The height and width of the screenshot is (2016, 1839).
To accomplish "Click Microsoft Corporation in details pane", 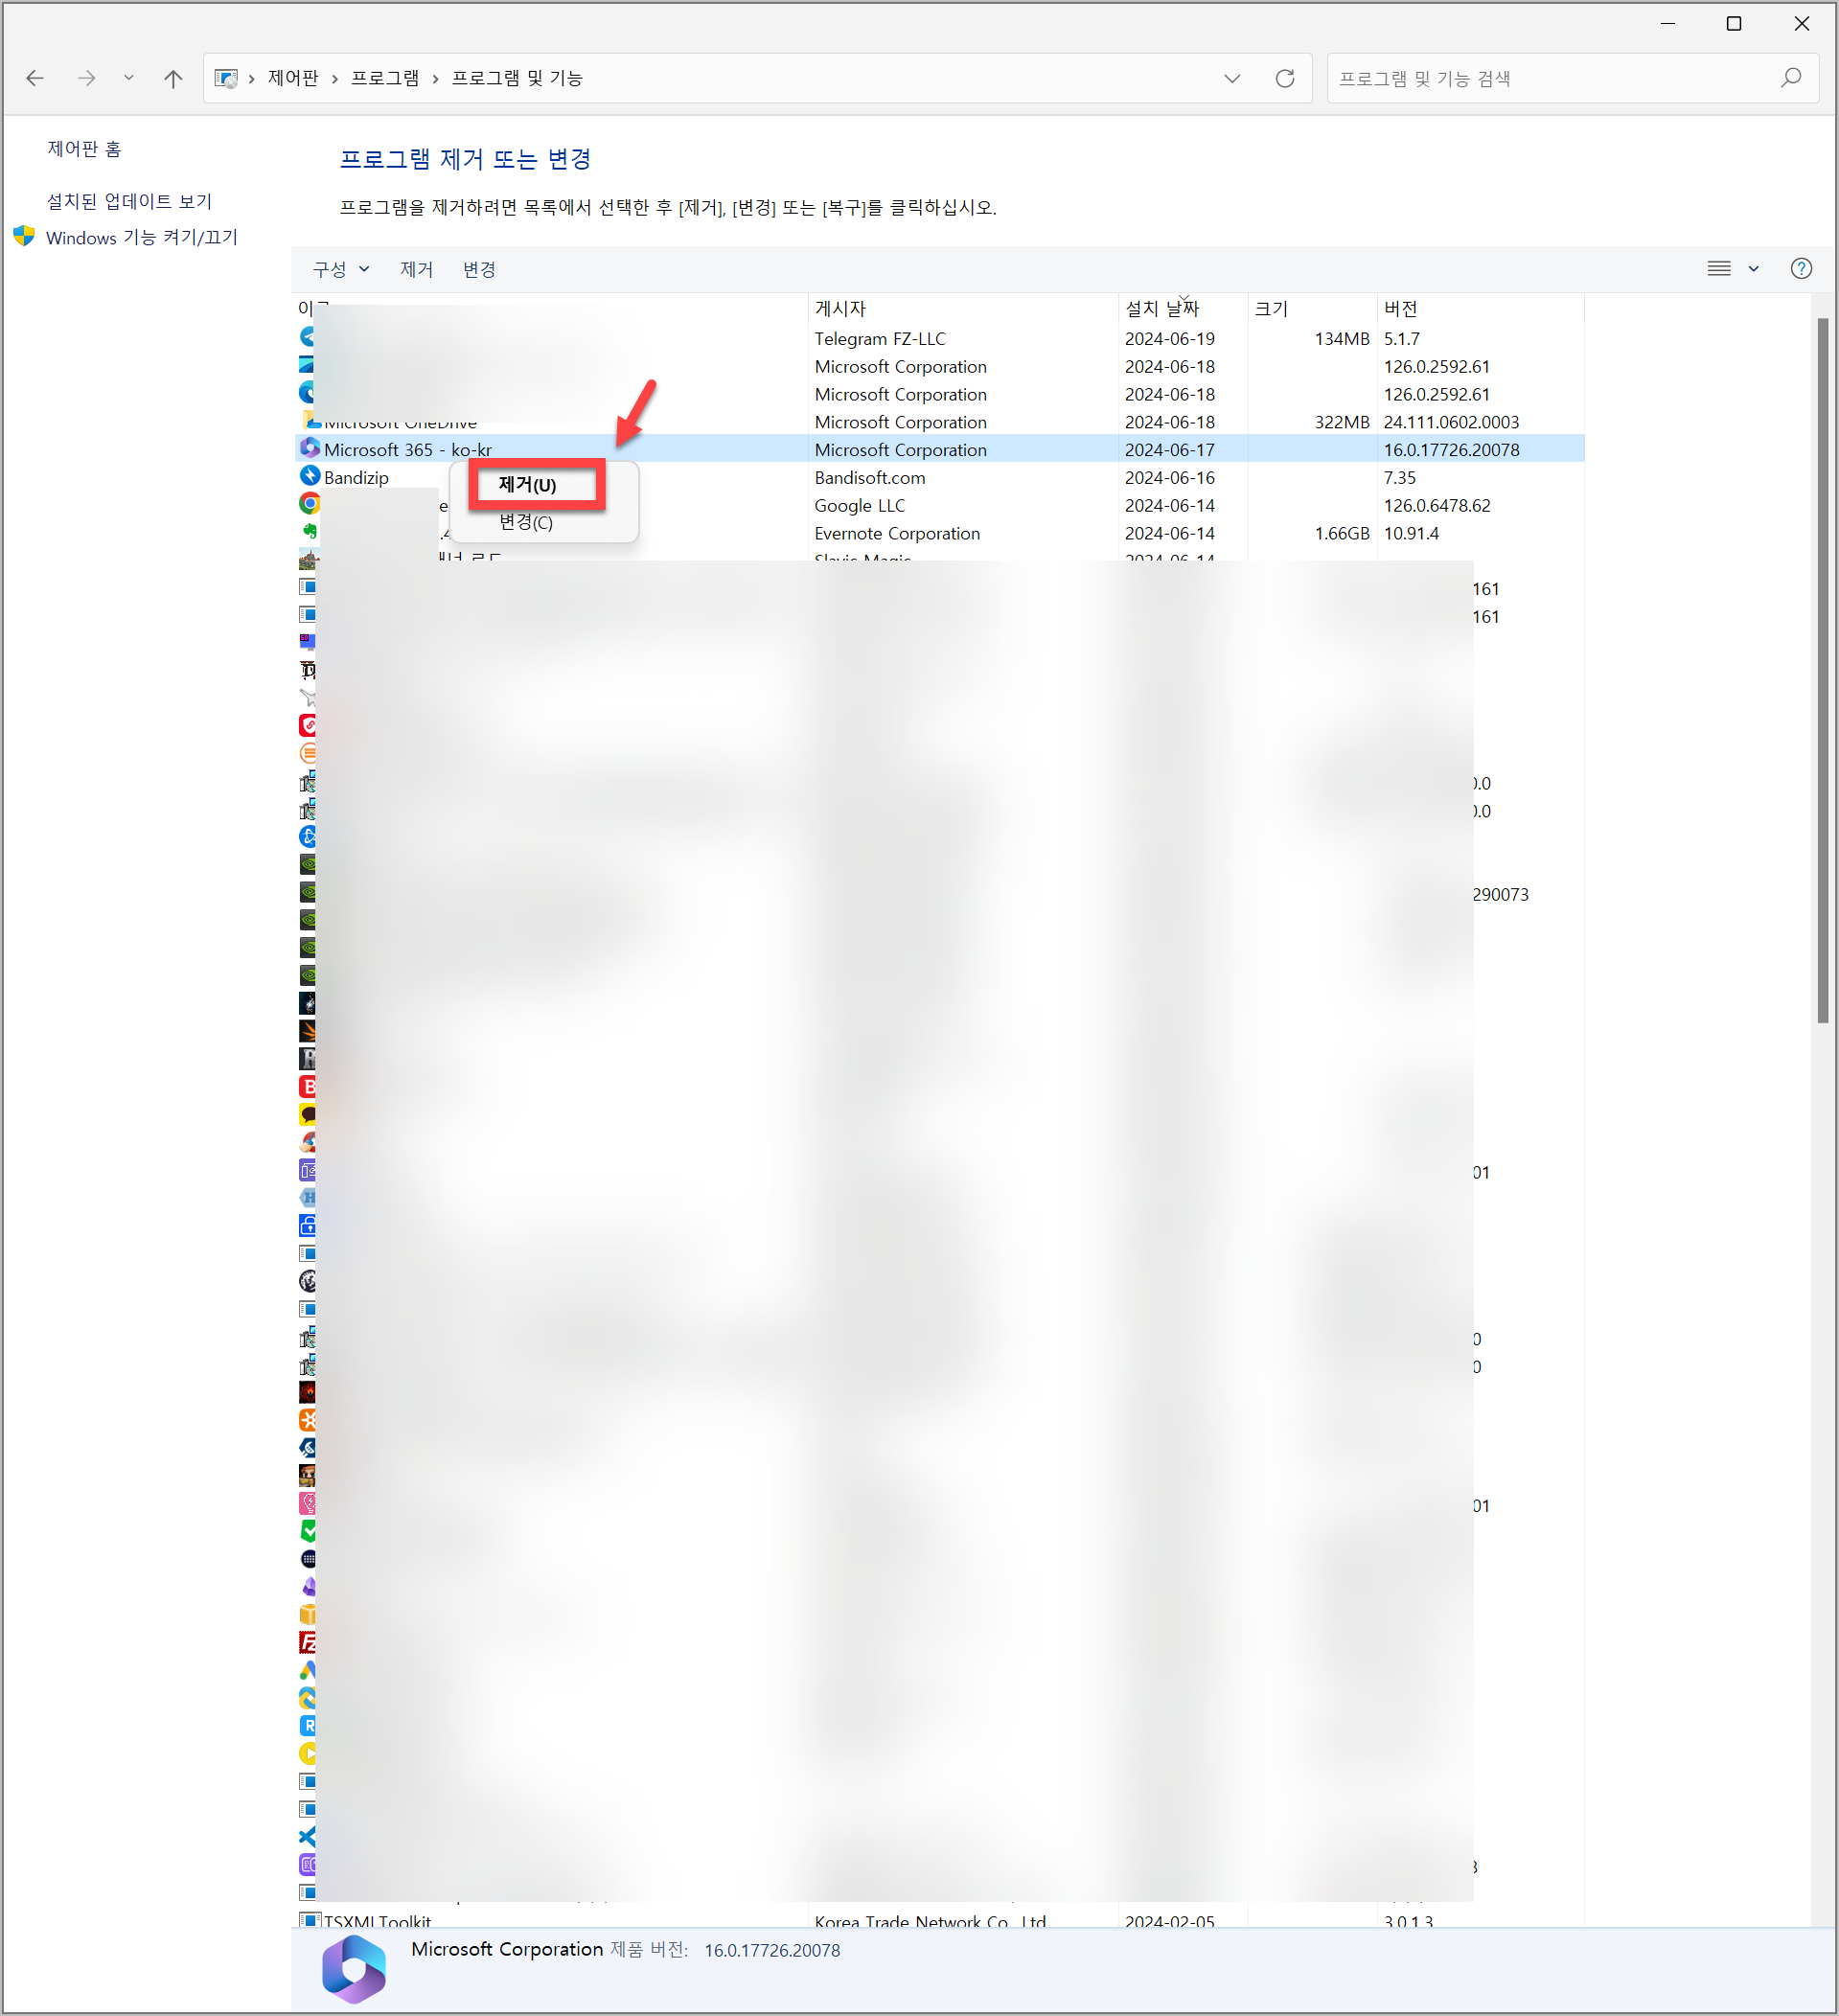I will [x=507, y=1949].
